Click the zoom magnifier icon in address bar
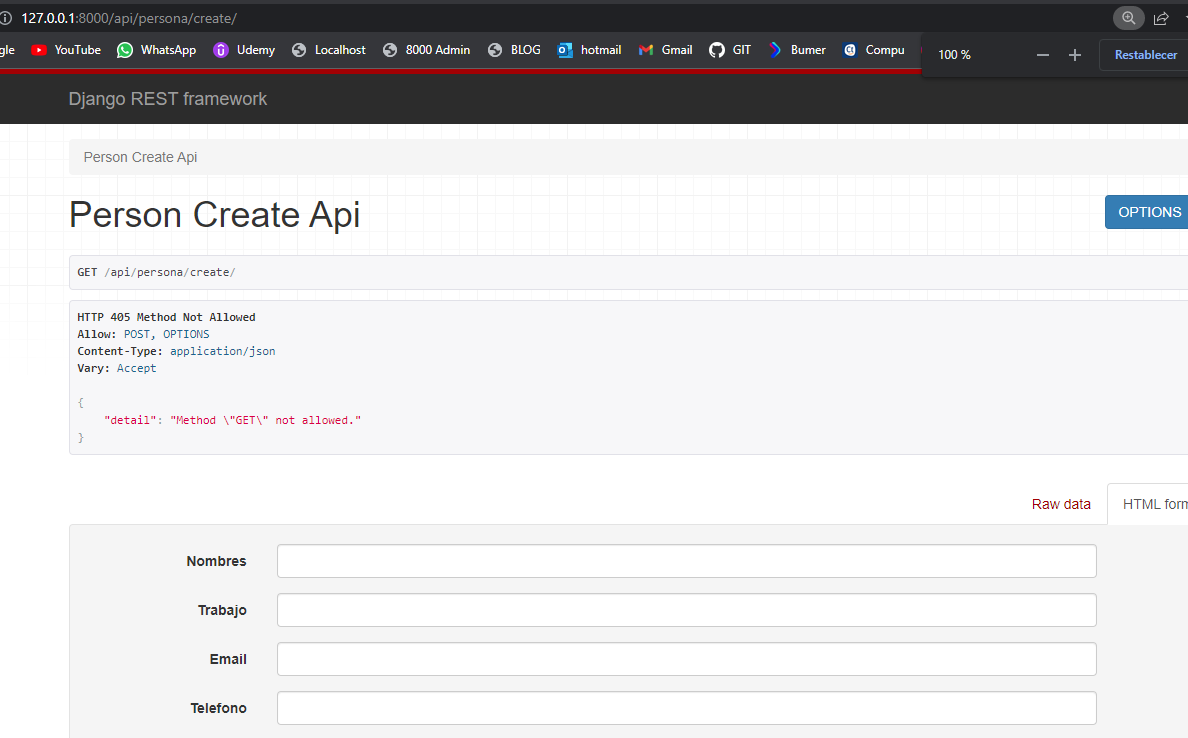 pyautogui.click(x=1128, y=18)
